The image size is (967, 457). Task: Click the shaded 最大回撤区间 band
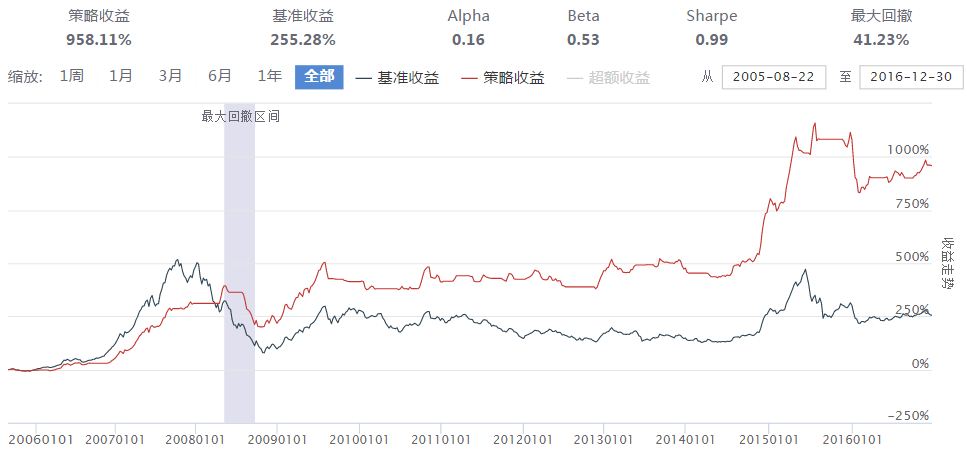tap(239, 270)
